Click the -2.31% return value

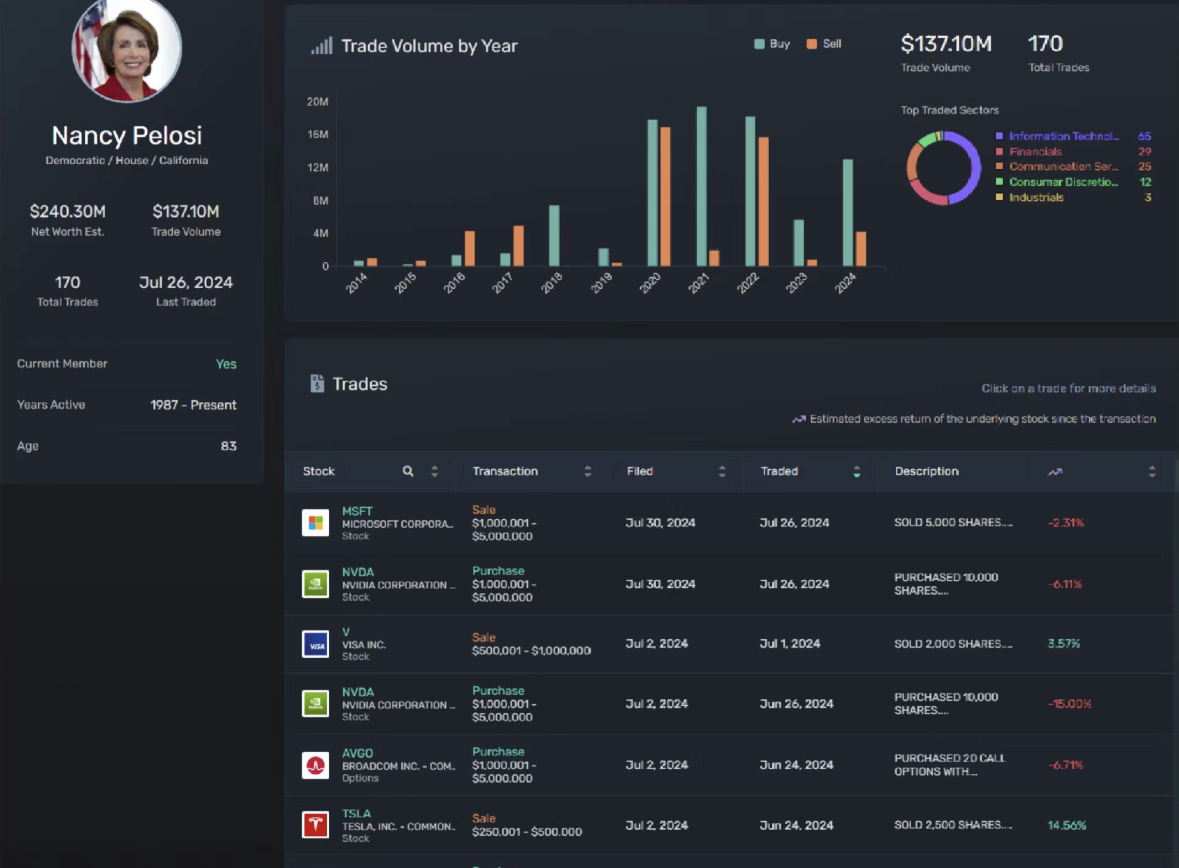pyautogui.click(x=1066, y=523)
